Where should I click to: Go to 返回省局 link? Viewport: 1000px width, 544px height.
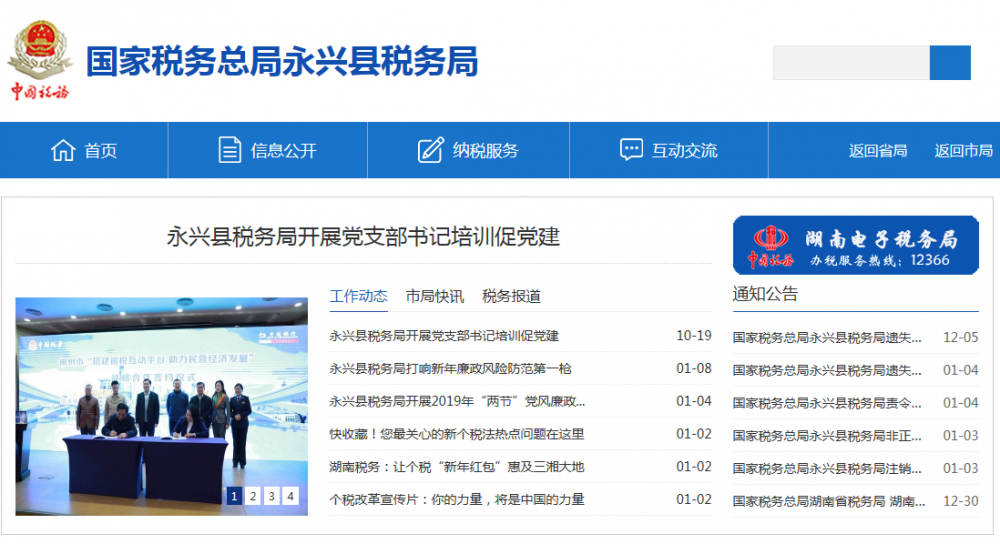point(878,151)
